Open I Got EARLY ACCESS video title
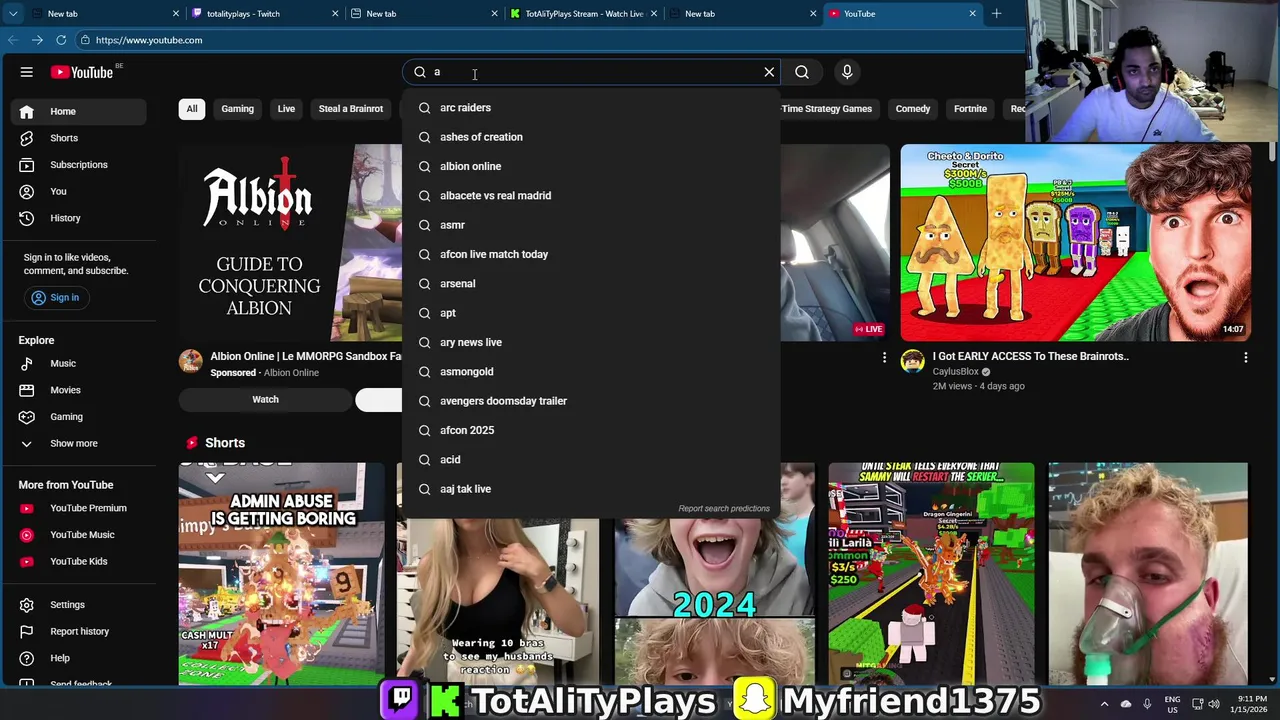 click(x=1030, y=356)
